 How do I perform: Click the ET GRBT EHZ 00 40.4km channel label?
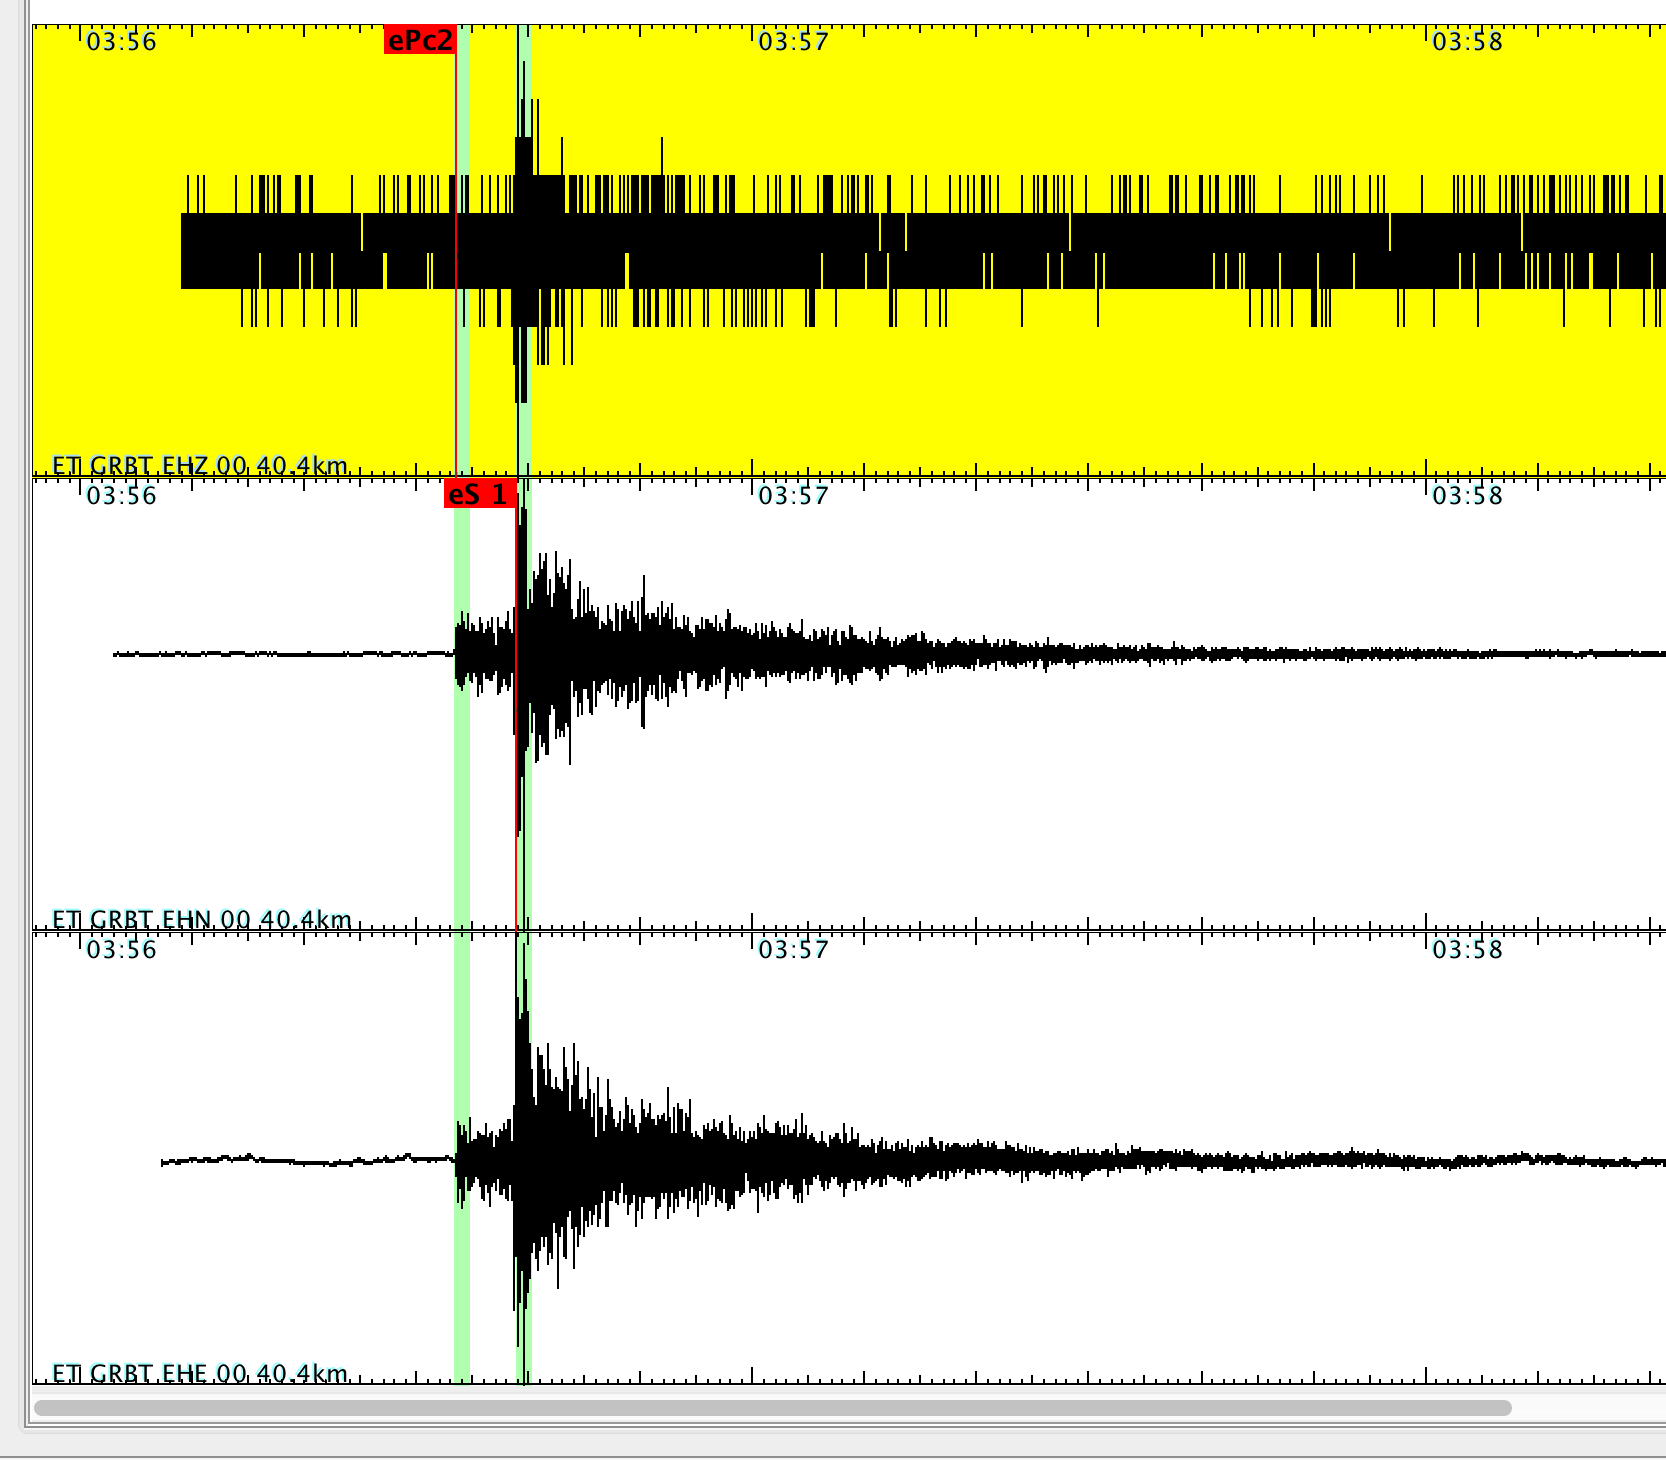point(199,465)
